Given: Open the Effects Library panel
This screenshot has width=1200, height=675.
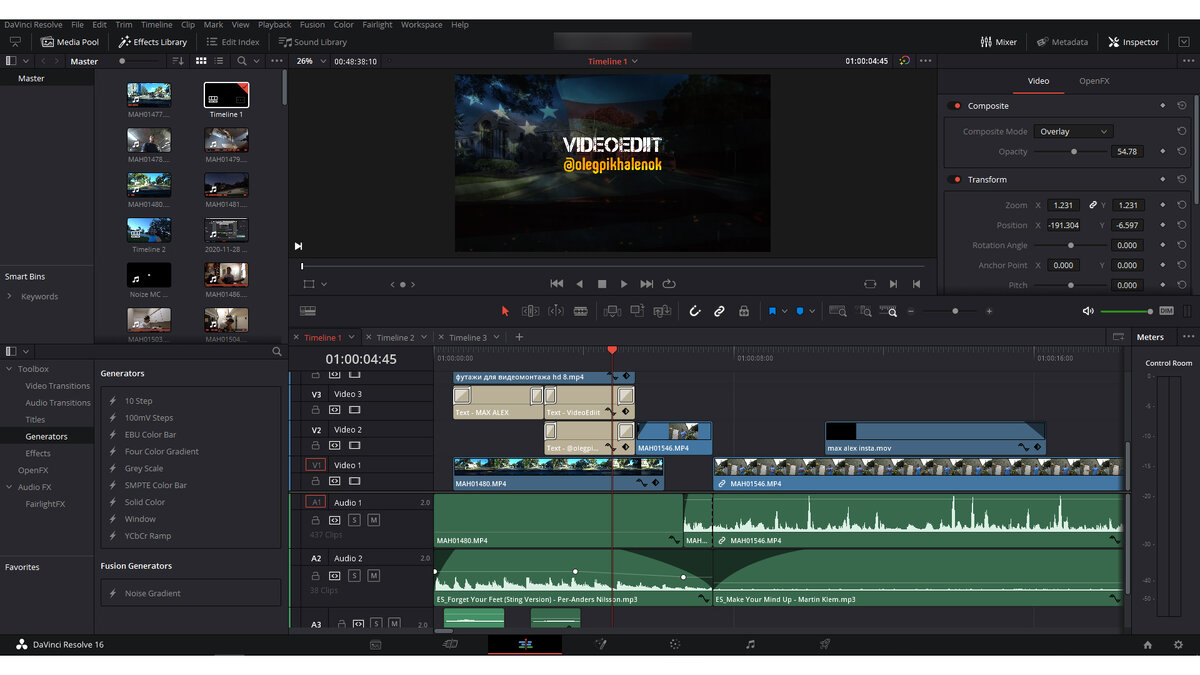Looking at the screenshot, I should [x=153, y=42].
